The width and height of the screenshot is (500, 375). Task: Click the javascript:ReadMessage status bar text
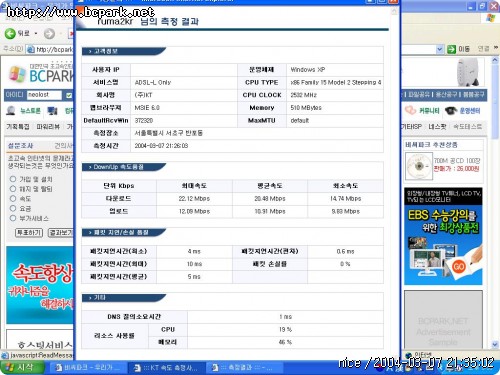point(41,355)
